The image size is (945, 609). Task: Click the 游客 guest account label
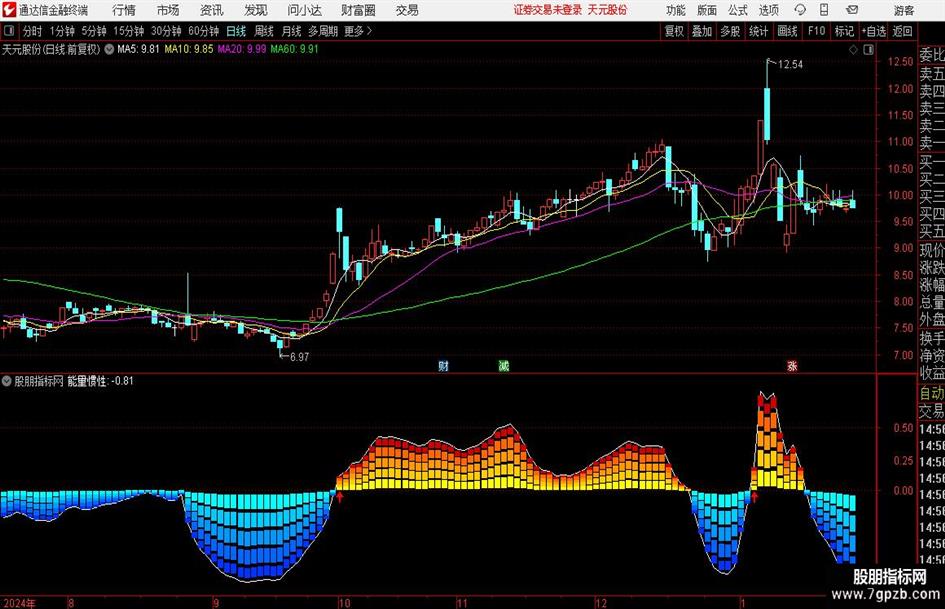[x=903, y=10]
